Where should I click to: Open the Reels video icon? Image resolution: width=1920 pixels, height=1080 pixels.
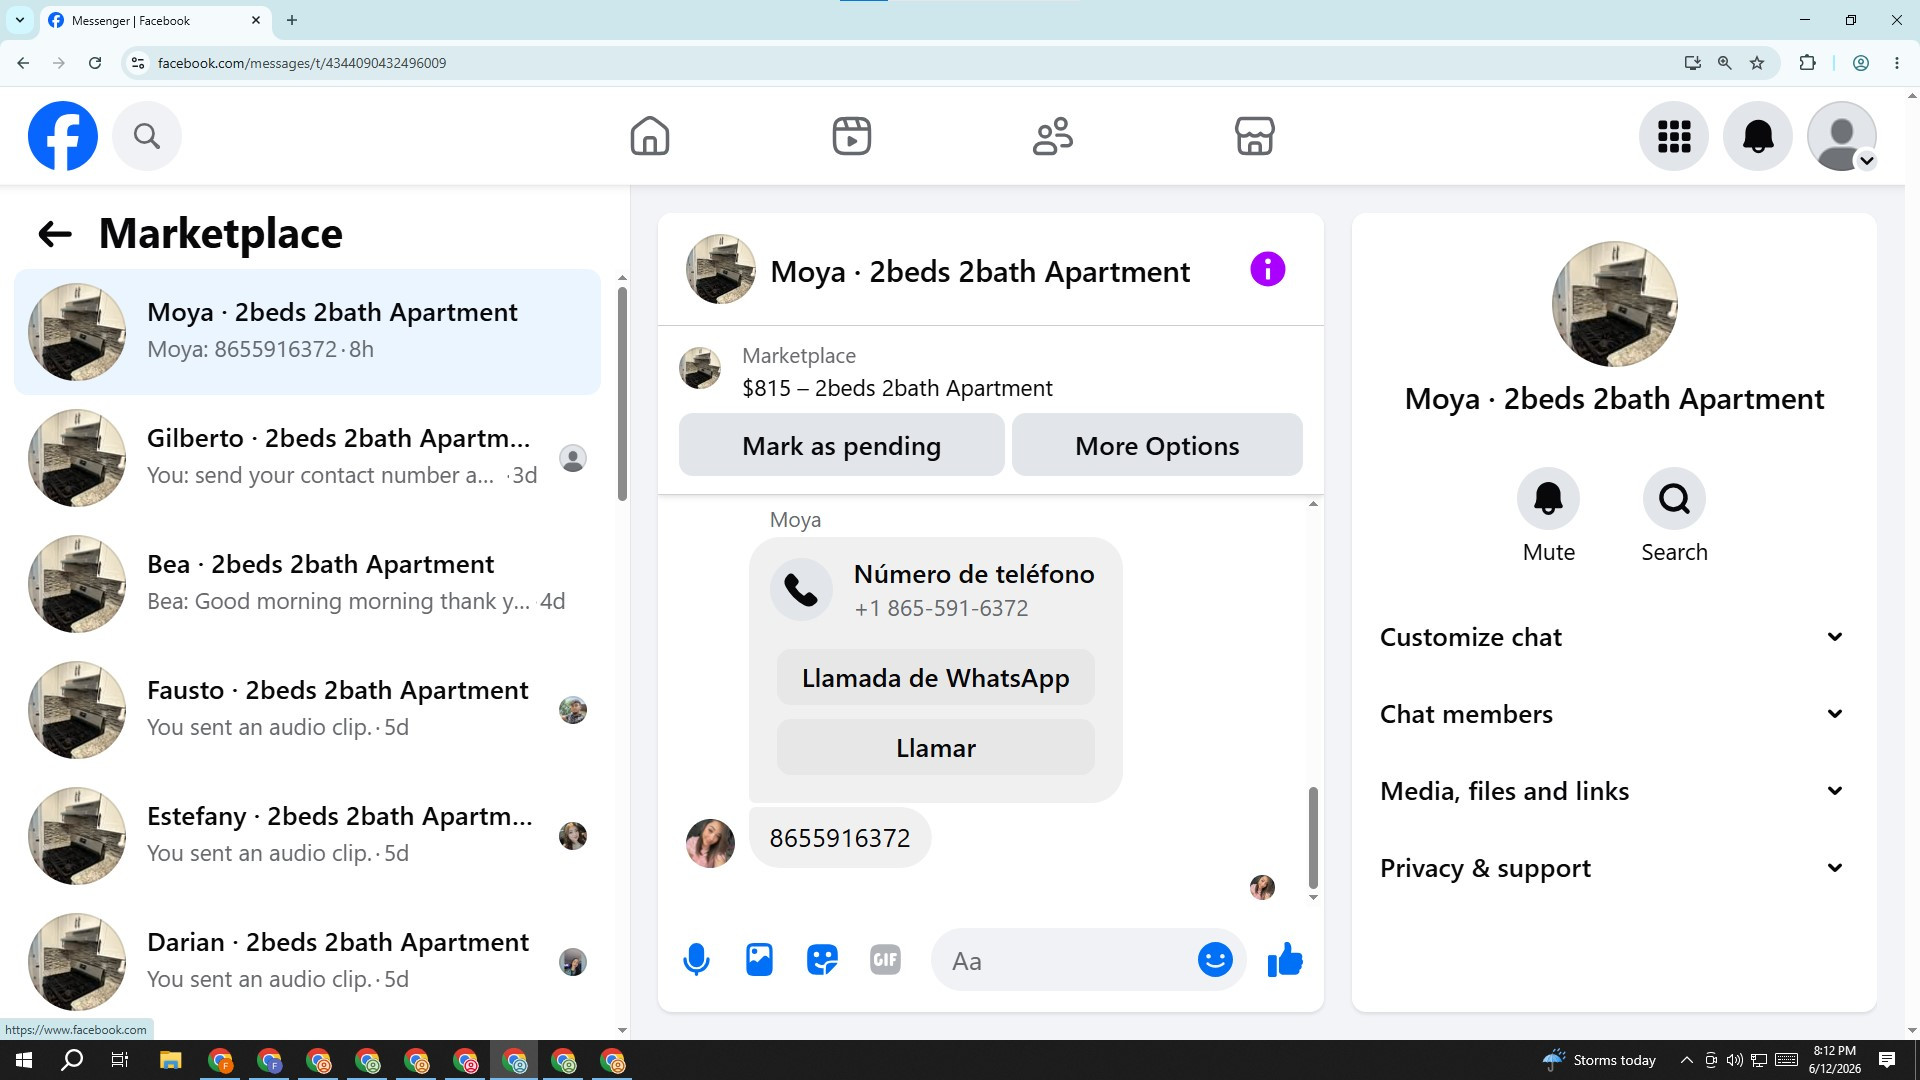[x=852, y=136]
